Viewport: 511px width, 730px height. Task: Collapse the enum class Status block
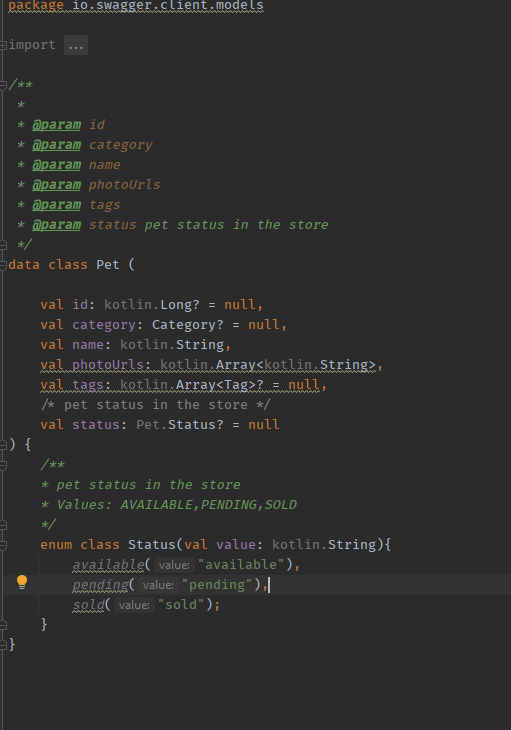point(3,545)
